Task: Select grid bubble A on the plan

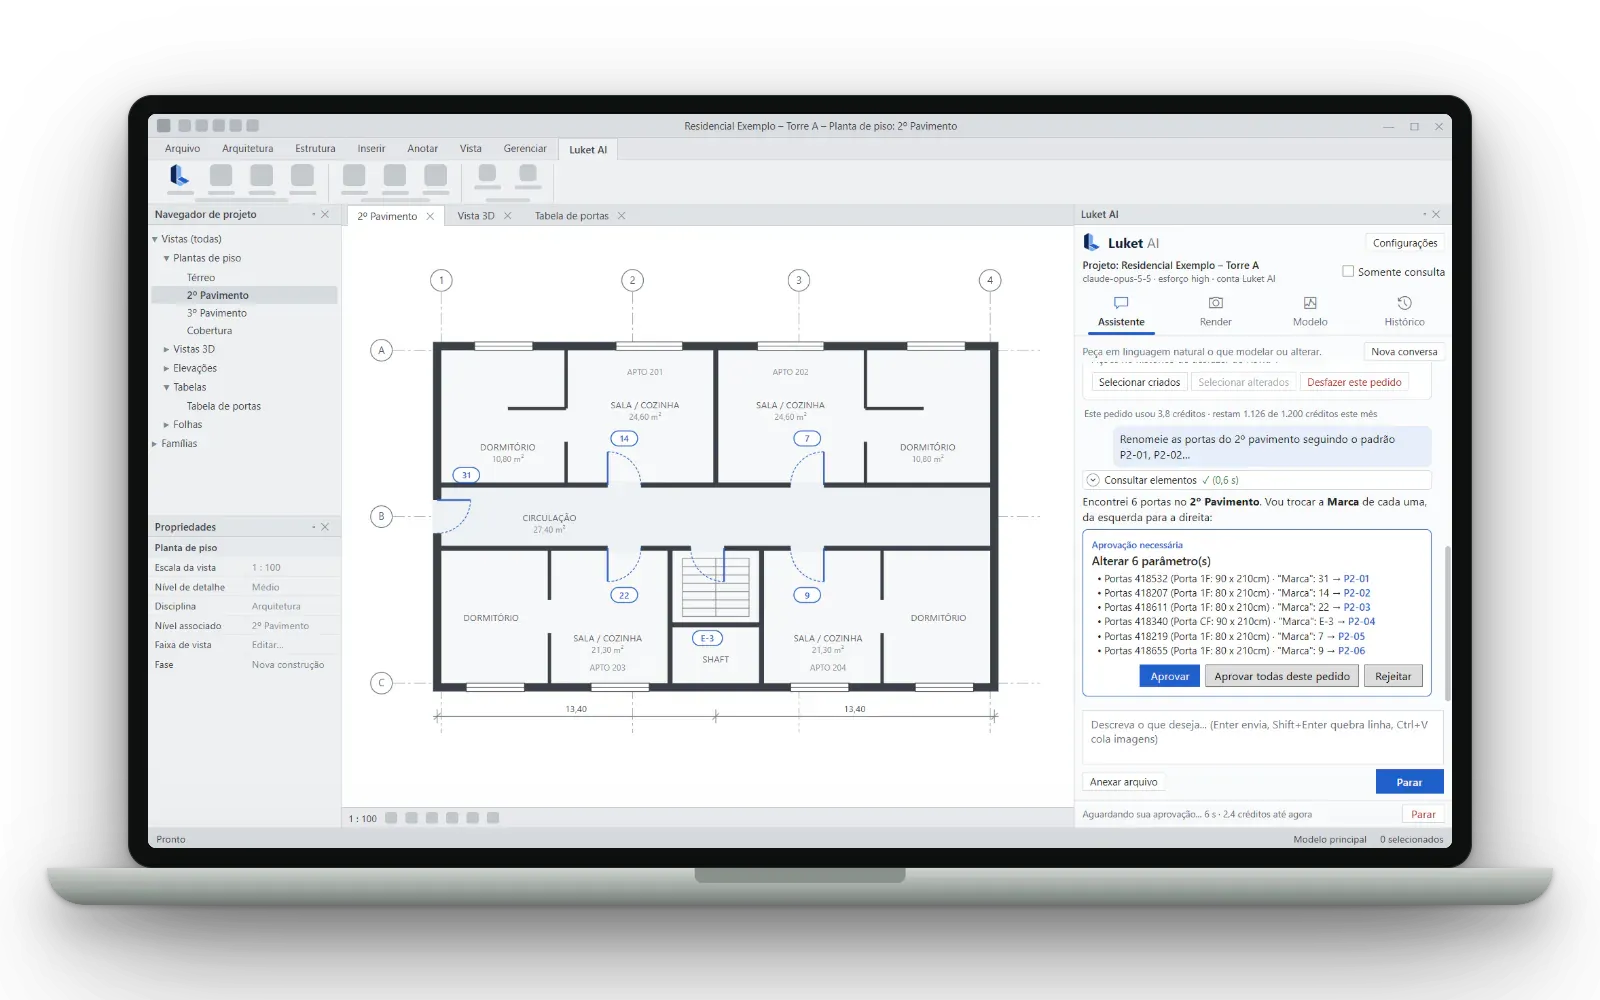Action: (381, 350)
